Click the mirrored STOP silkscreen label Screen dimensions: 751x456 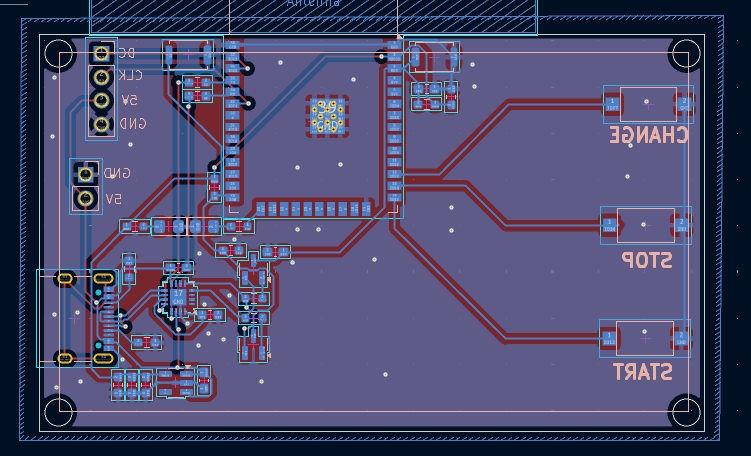pyautogui.click(x=645, y=261)
